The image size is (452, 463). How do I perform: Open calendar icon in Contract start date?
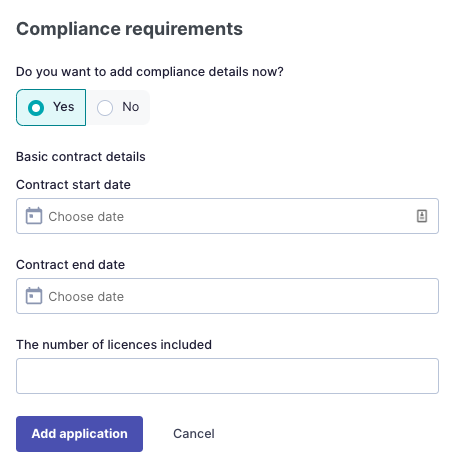[x=34, y=216]
